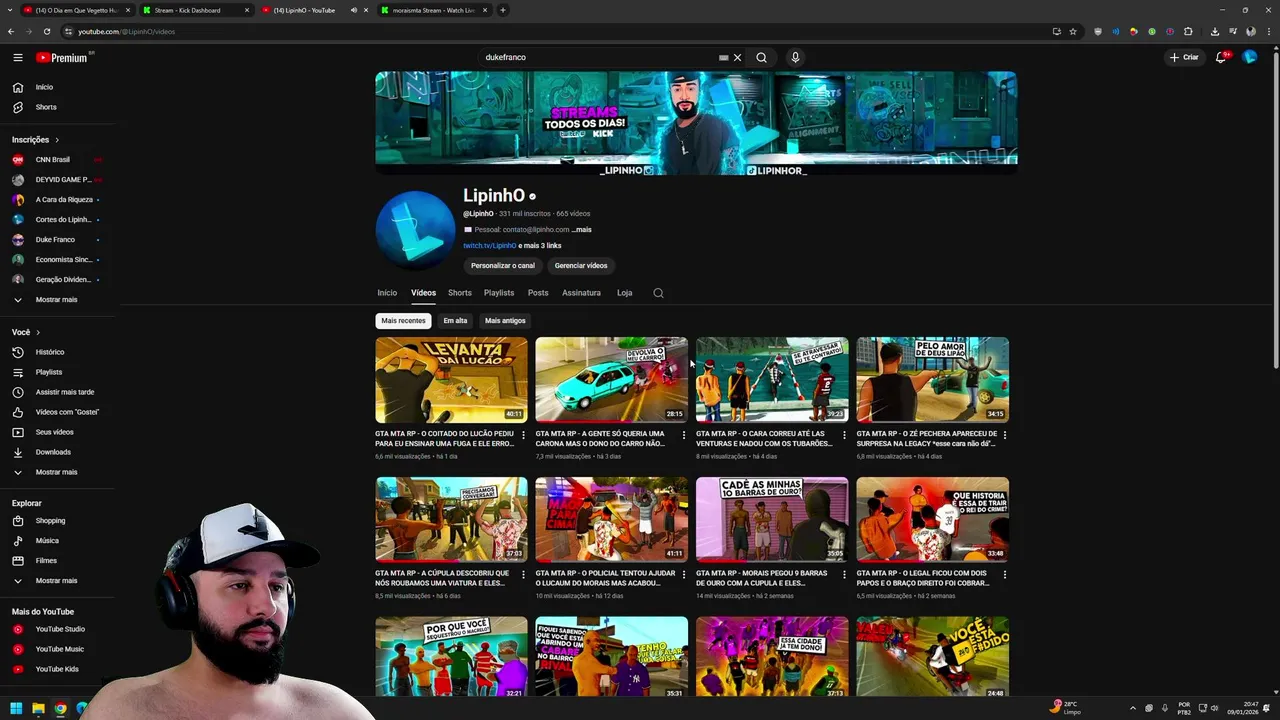The image size is (1280, 720).
Task: Expand channel description with ...mais
Action: point(581,230)
